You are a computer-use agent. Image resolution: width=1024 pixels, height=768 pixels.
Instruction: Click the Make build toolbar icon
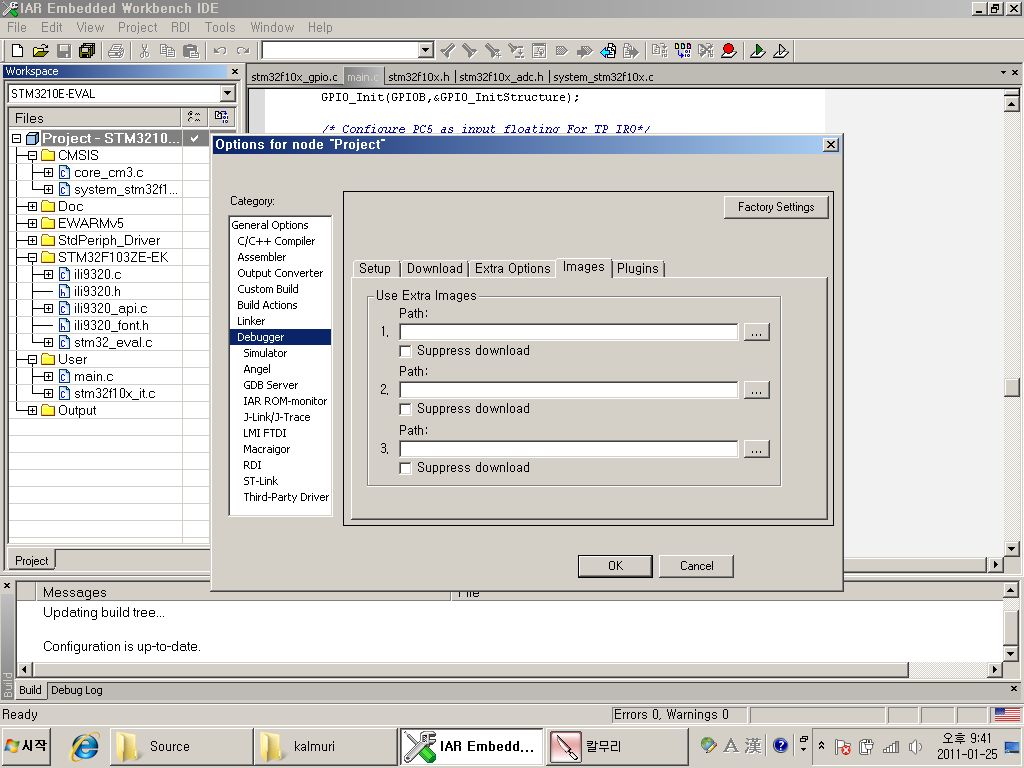(683, 51)
